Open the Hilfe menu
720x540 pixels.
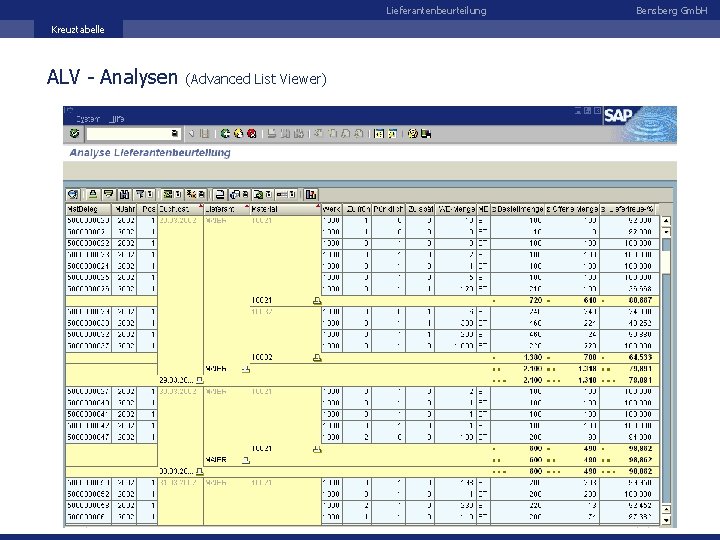click(117, 119)
